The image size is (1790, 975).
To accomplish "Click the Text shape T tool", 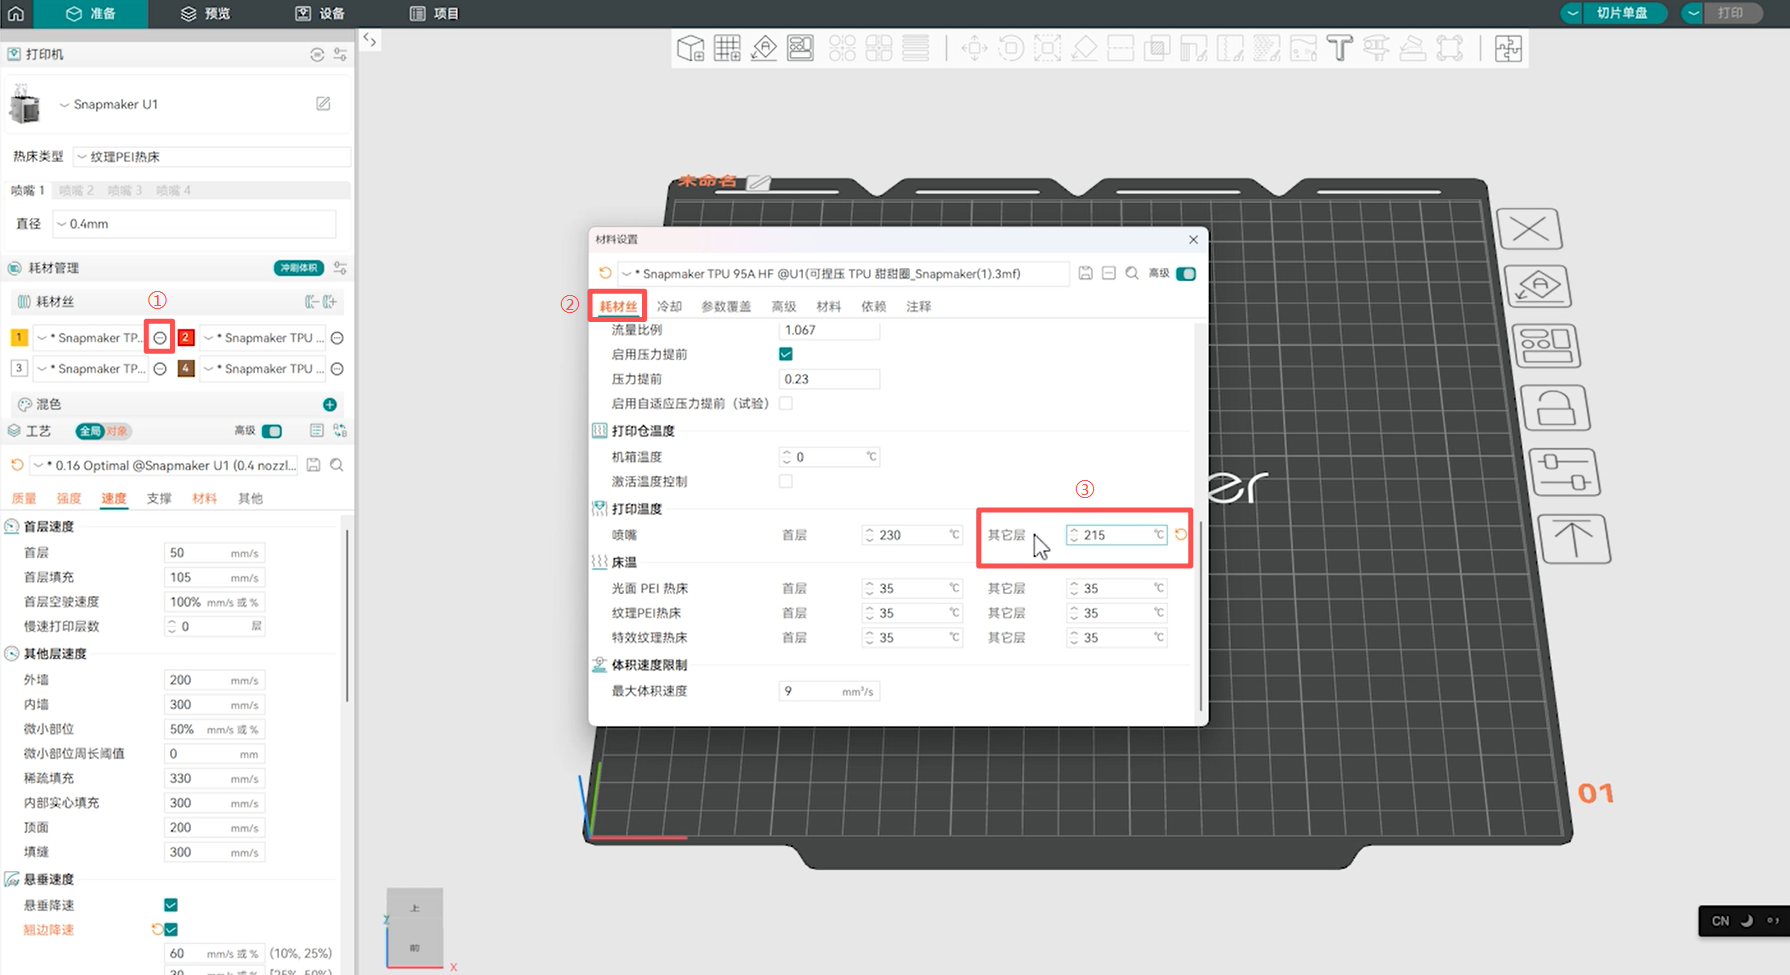I will [1339, 48].
